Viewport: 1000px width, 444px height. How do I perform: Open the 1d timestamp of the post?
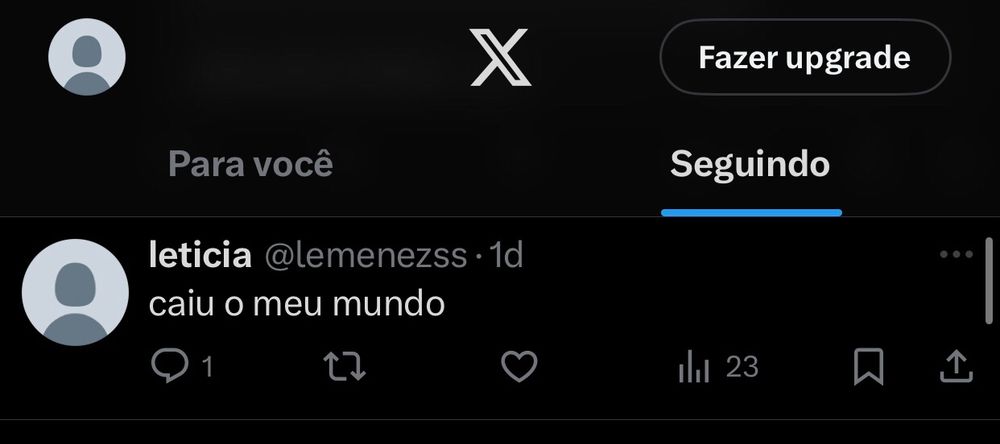pos(506,256)
